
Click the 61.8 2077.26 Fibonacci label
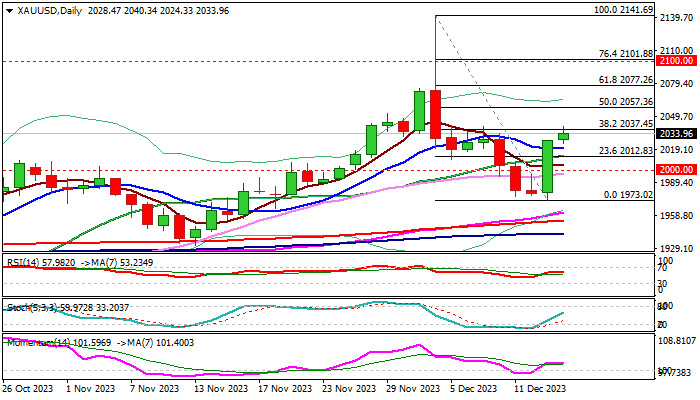626,79
